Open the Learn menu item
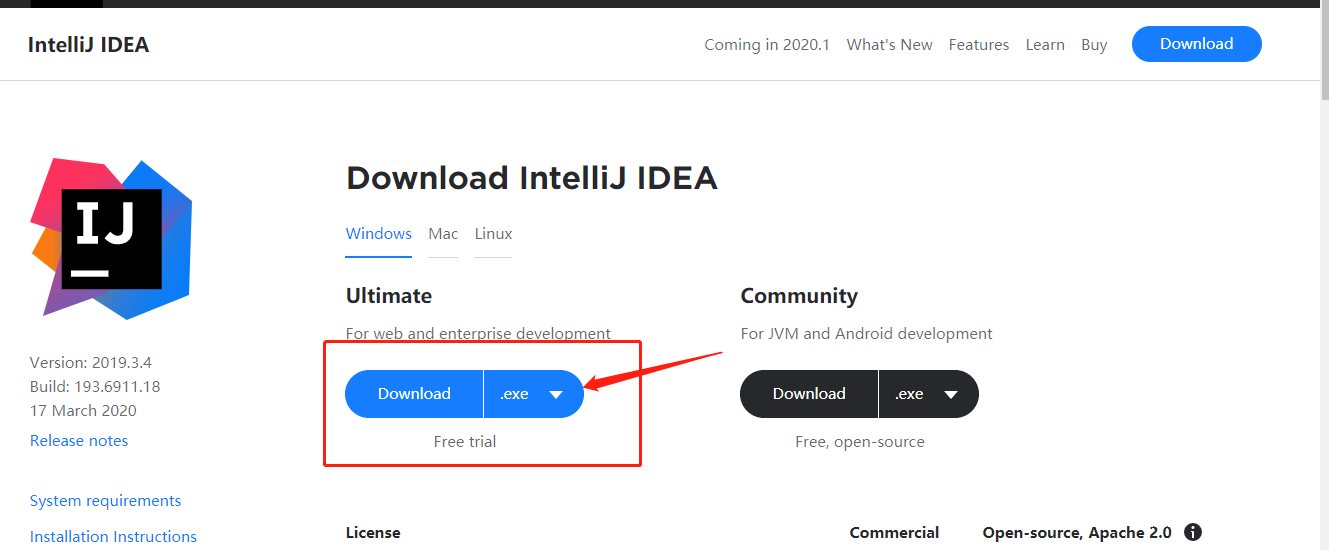This screenshot has height=550, width=1329. click(x=1045, y=45)
